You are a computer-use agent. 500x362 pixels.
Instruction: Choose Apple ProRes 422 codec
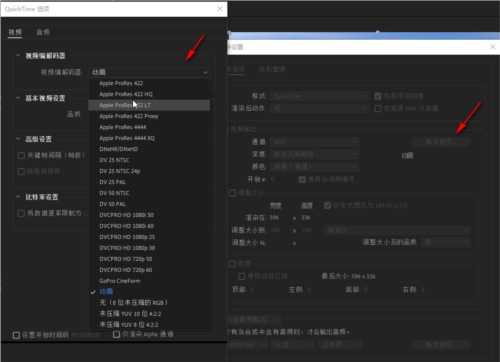[x=149, y=83]
